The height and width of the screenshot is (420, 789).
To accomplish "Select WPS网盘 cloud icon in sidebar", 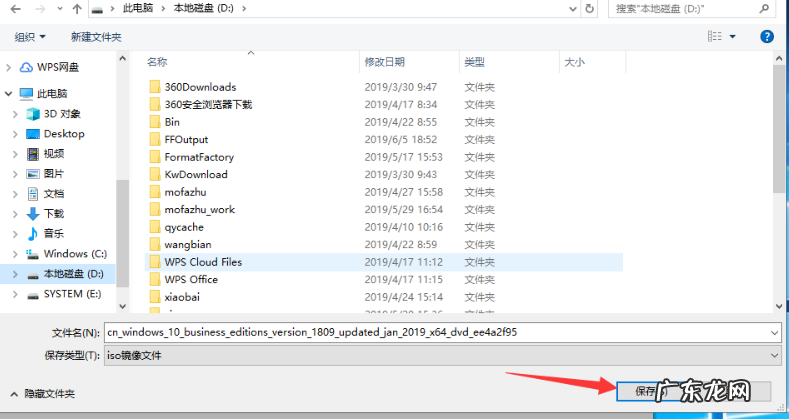I will (x=26, y=67).
